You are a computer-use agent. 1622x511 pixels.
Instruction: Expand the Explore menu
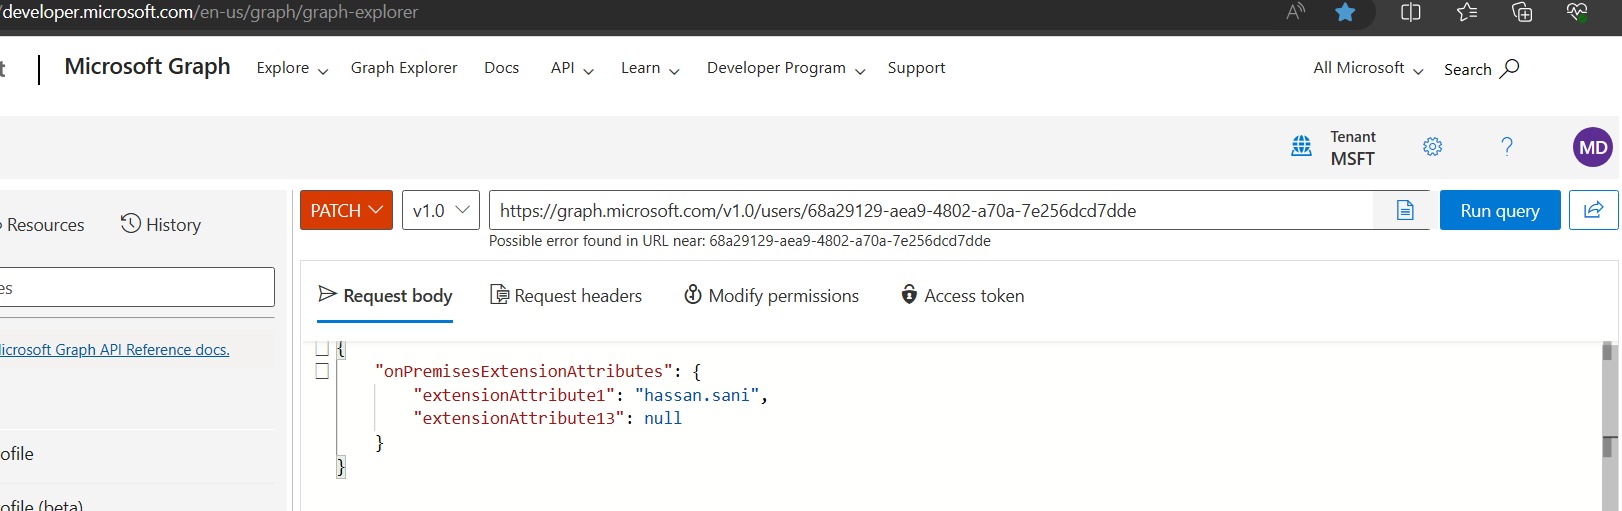click(292, 68)
